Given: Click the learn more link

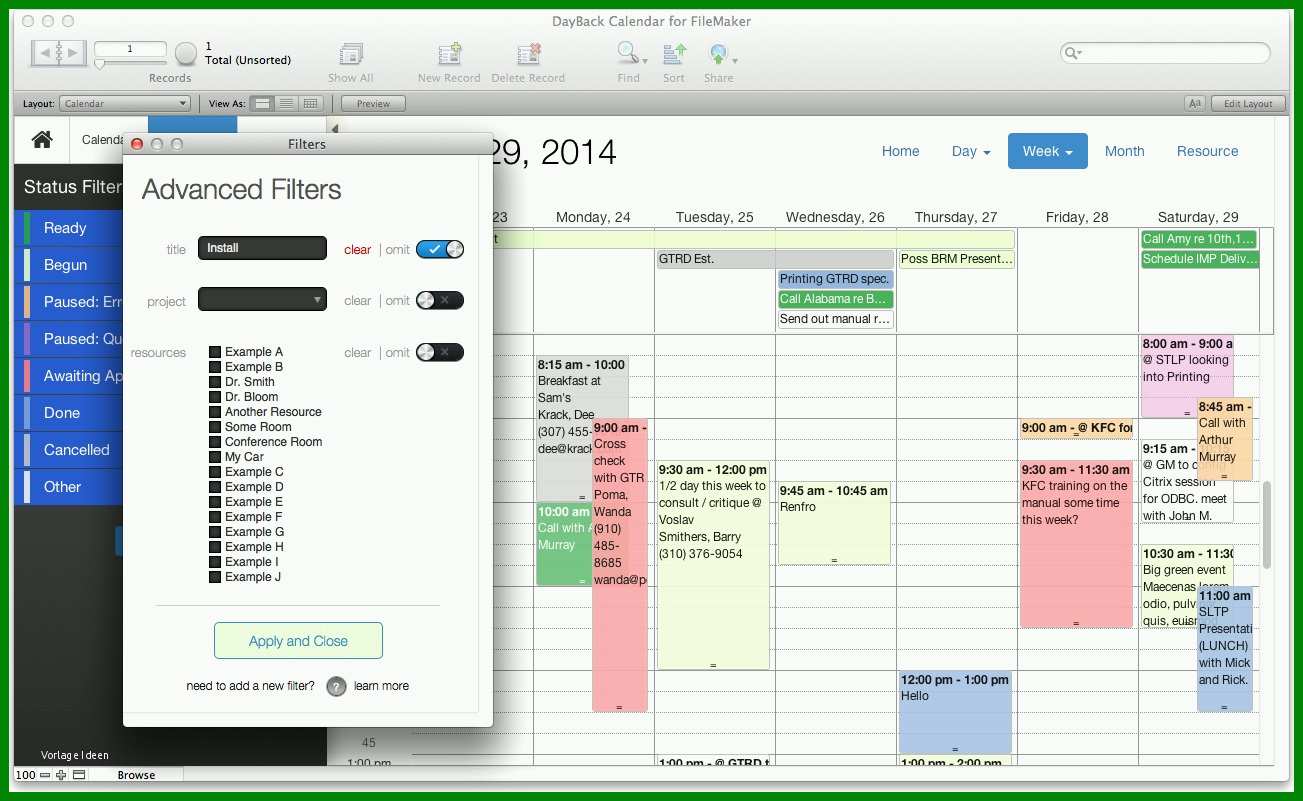Looking at the screenshot, I should tap(381, 686).
